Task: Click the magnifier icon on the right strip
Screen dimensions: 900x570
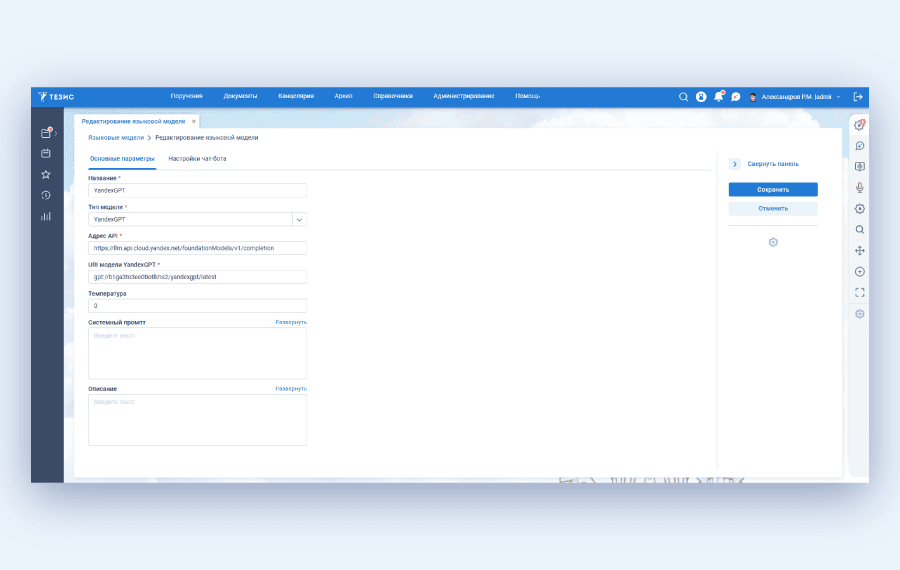Action: [859, 230]
